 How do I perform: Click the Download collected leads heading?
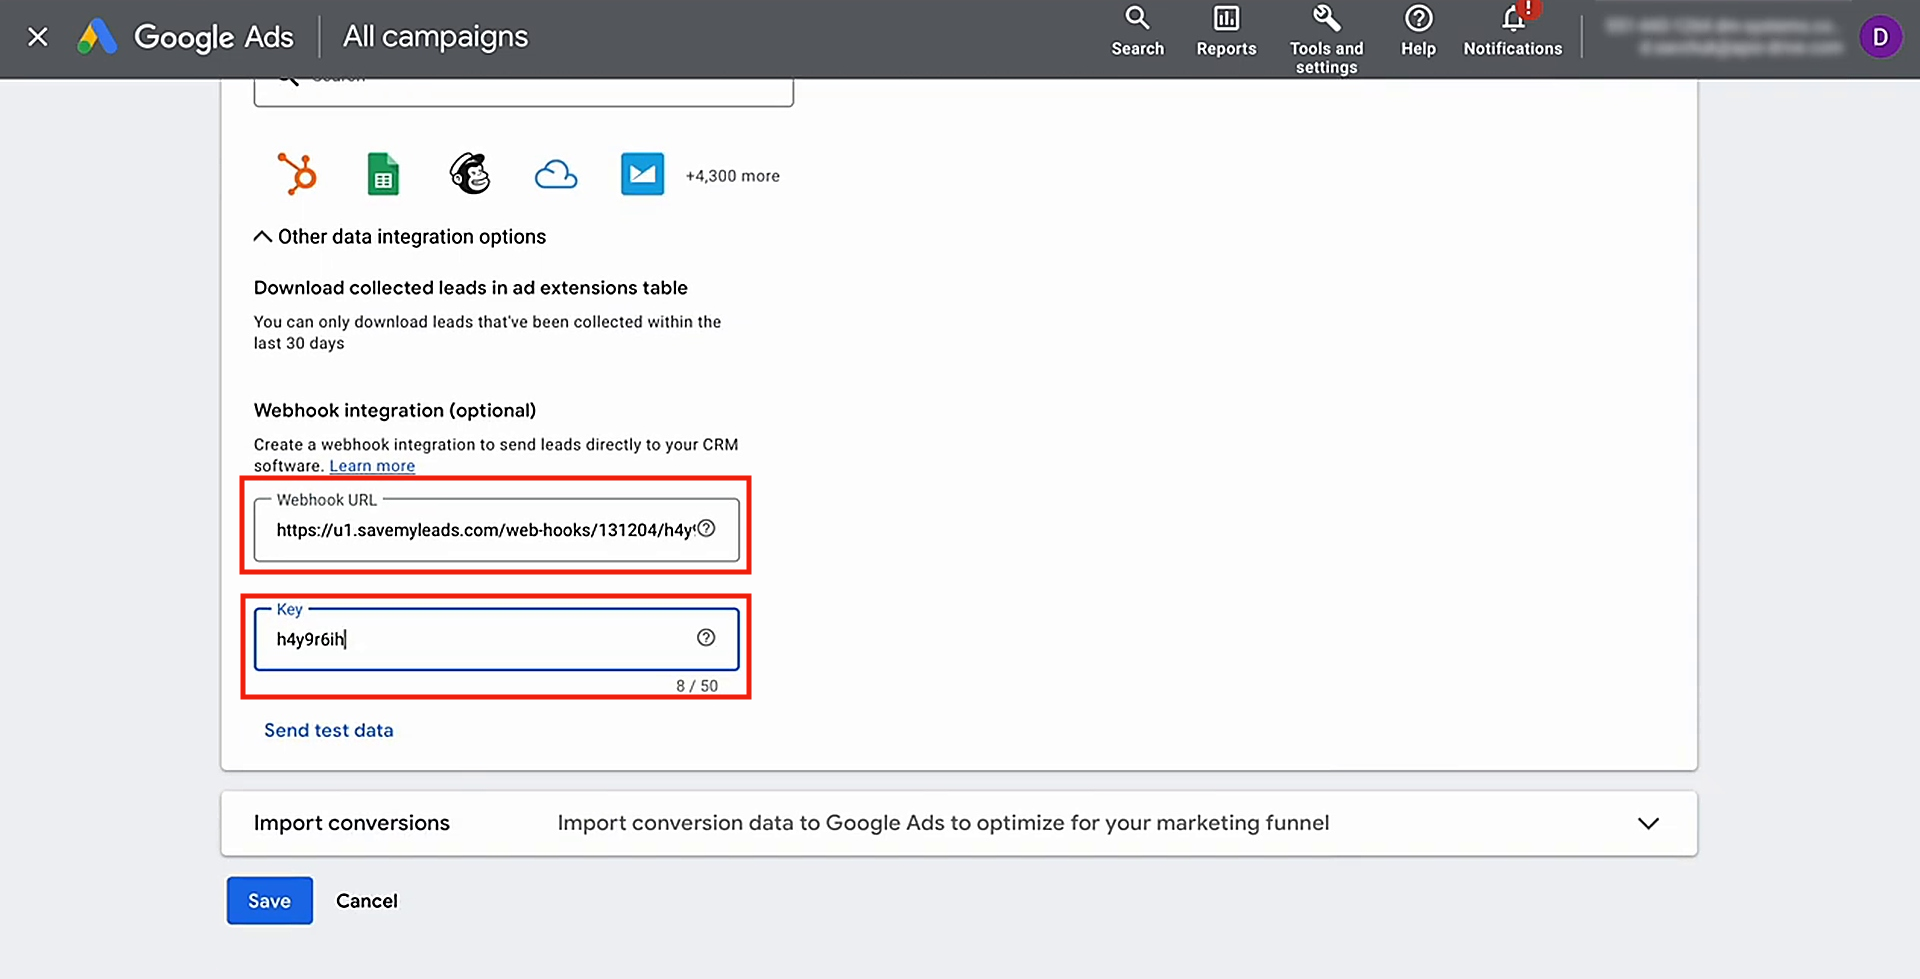pyautogui.click(x=470, y=288)
